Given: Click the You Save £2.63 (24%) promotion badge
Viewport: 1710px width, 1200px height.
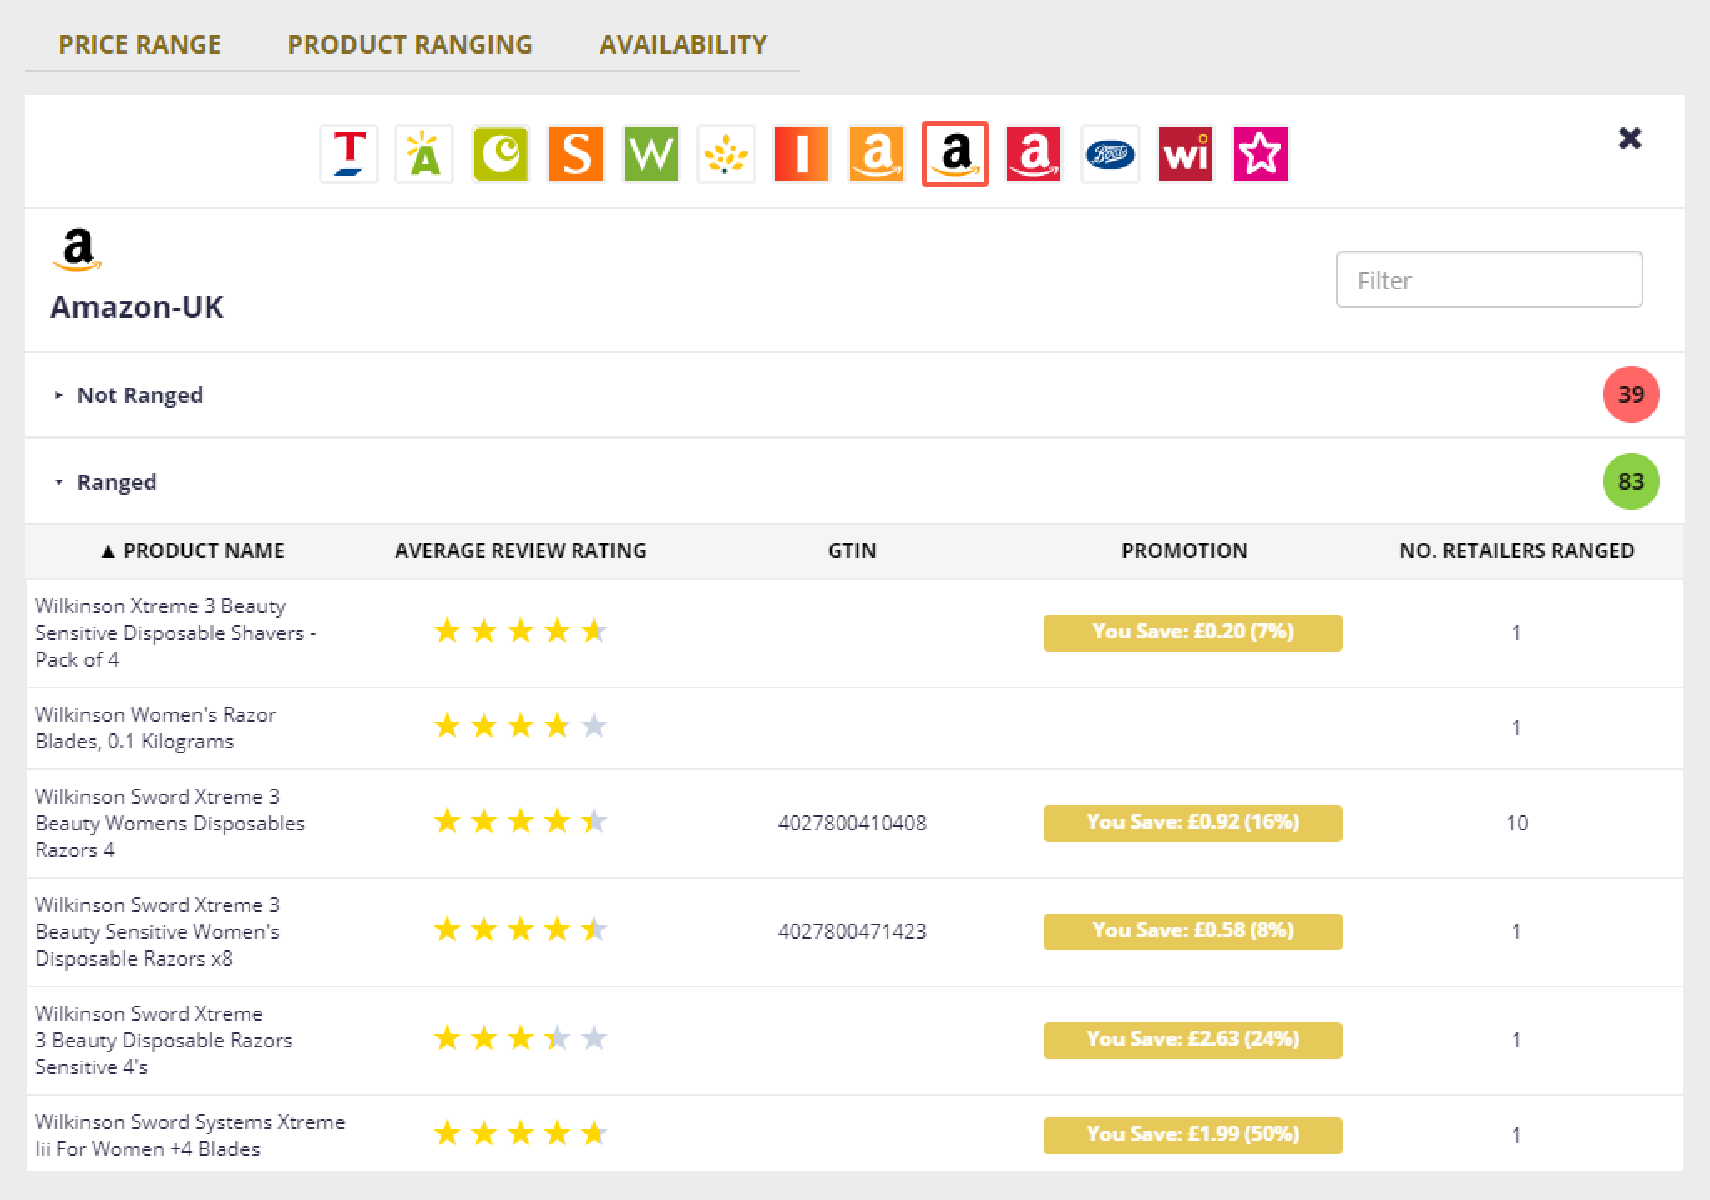Looking at the screenshot, I should (1193, 1040).
